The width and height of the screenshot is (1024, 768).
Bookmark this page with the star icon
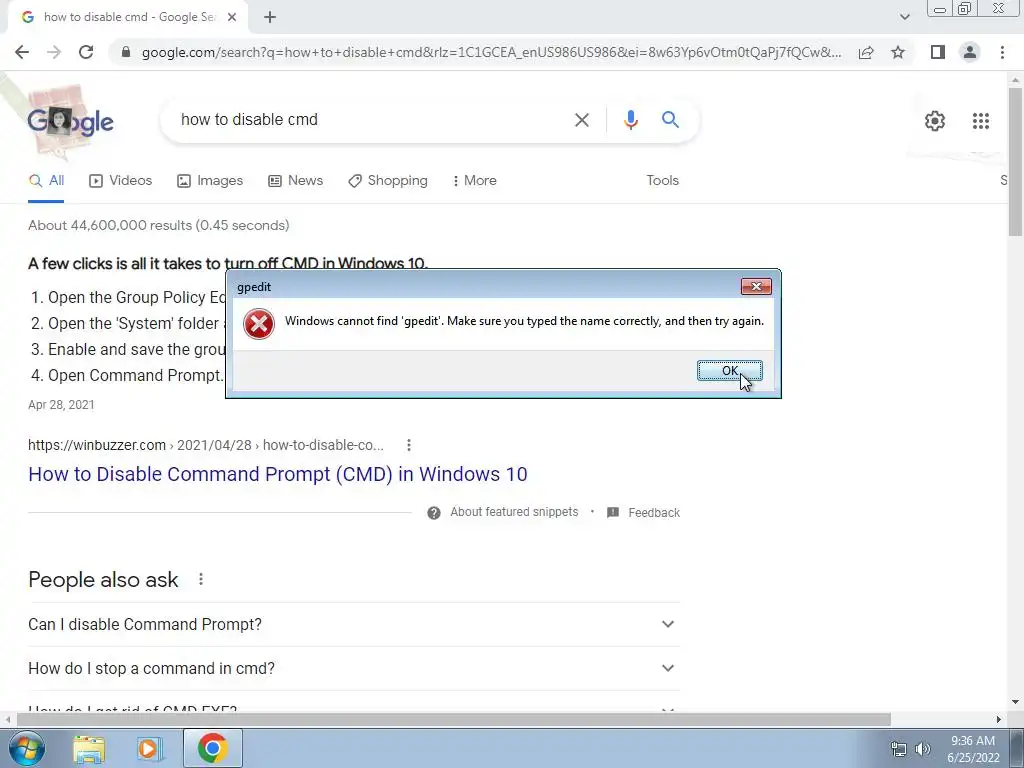[898, 52]
